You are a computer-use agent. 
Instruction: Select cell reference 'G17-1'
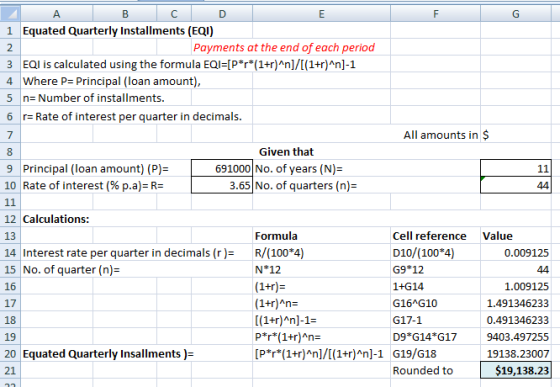click(407, 320)
